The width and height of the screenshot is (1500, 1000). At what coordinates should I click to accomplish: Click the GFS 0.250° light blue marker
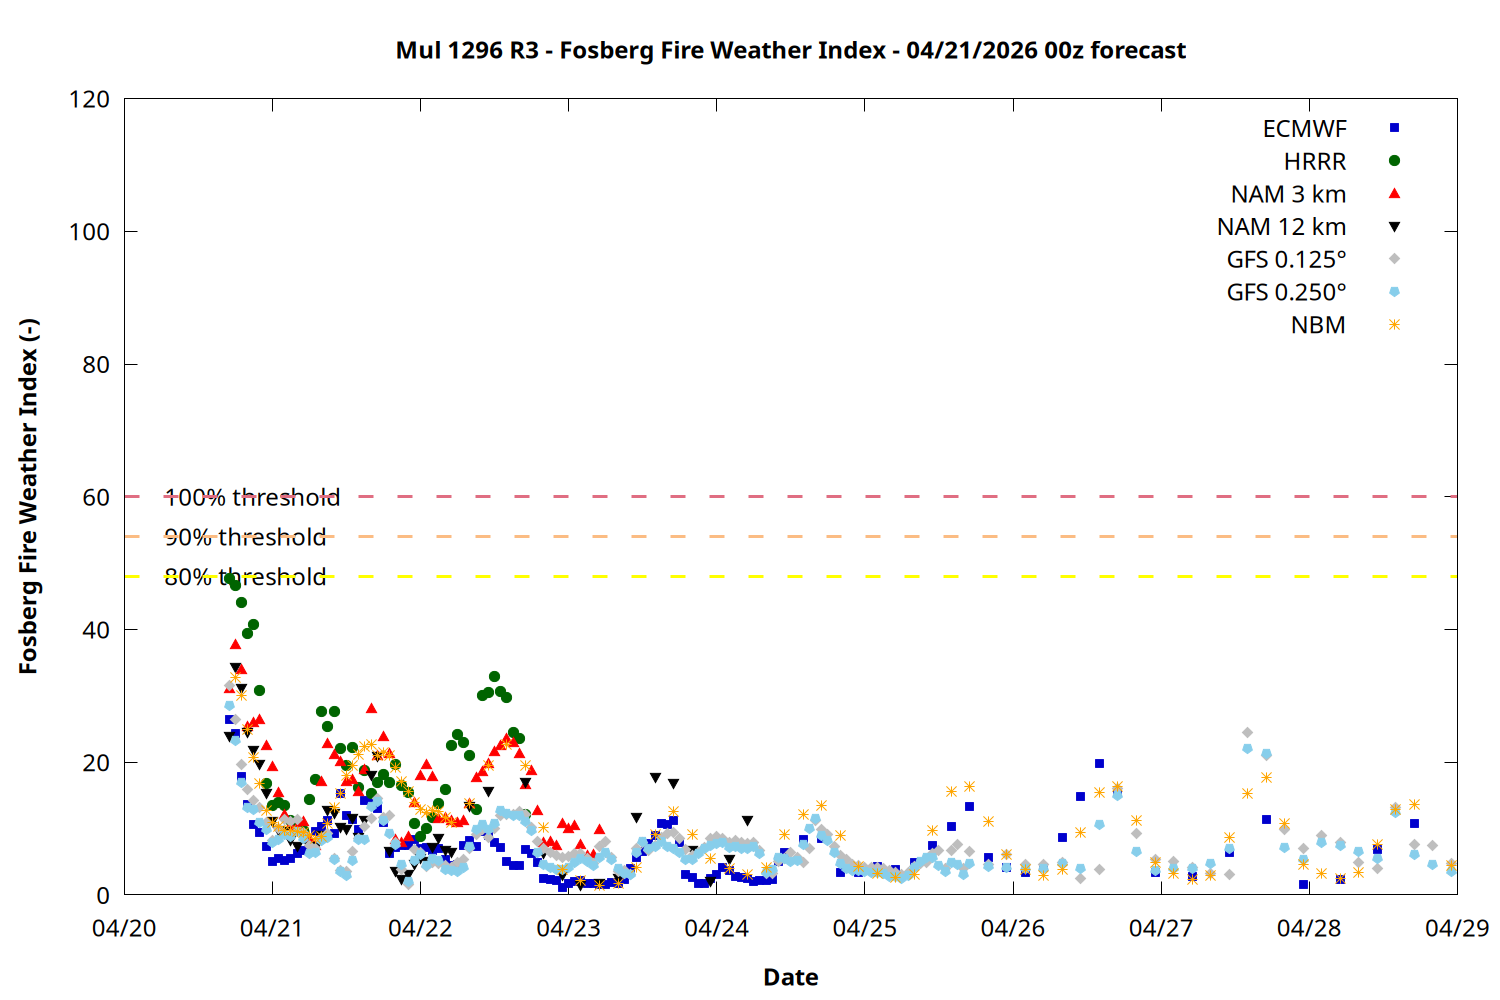tap(1394, 292)
